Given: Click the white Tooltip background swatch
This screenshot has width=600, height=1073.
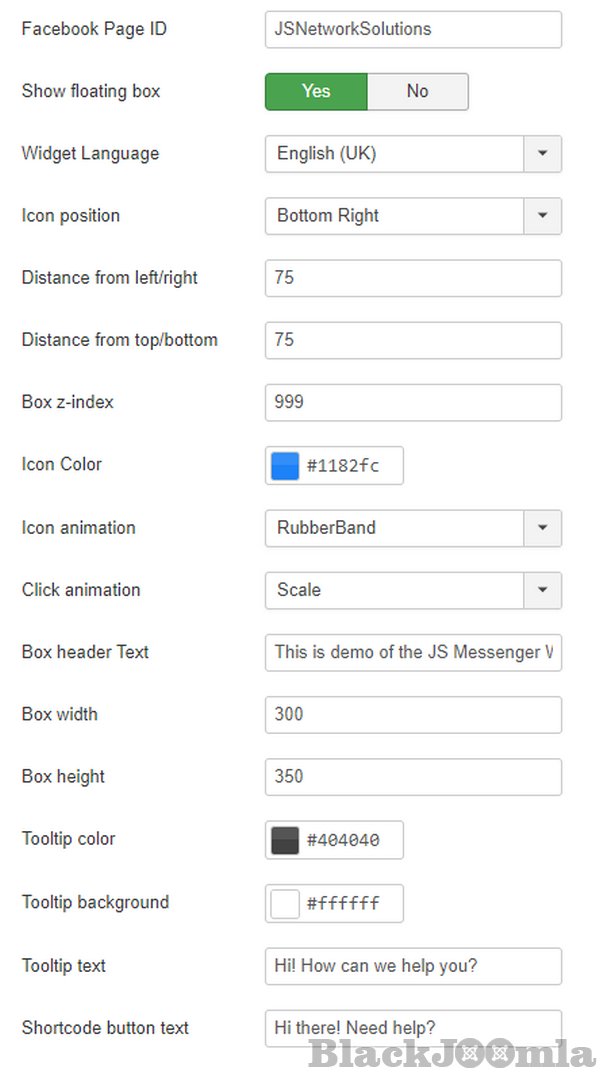Looking at the screenshot, I should (x=285, y=903).
